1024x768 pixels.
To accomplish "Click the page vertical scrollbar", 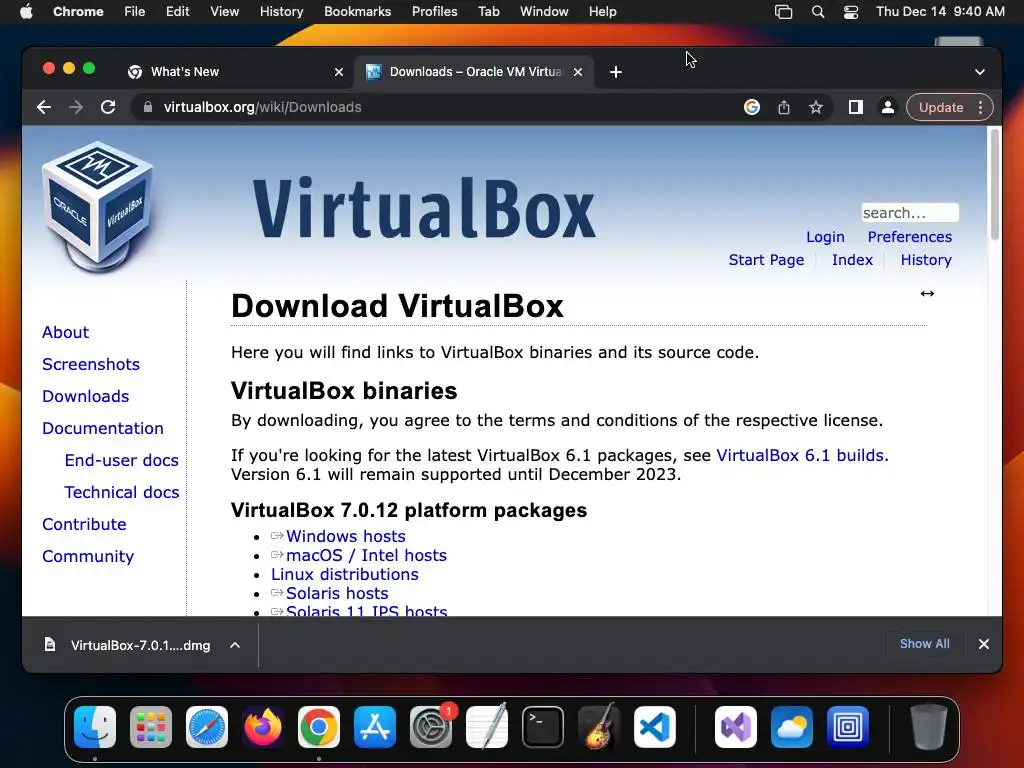I will (995, 185).
